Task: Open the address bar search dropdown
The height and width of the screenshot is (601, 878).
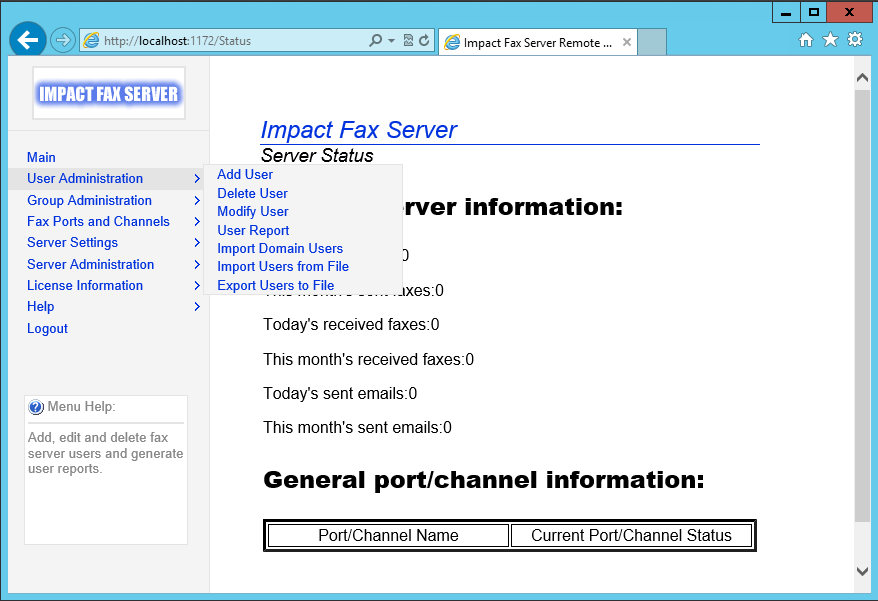Action: pos(388,39)
